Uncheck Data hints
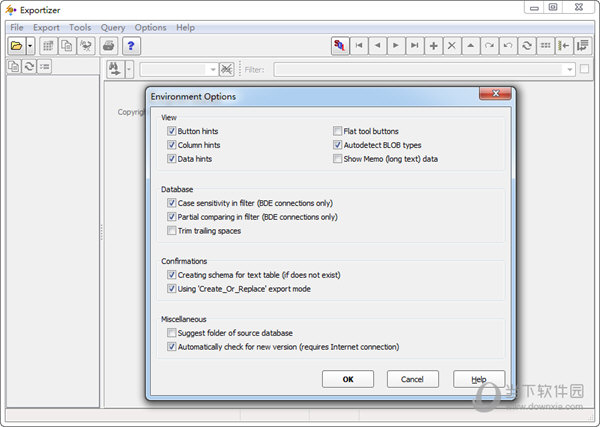Viewport: 600px width, 427px height. coord(171,159)
